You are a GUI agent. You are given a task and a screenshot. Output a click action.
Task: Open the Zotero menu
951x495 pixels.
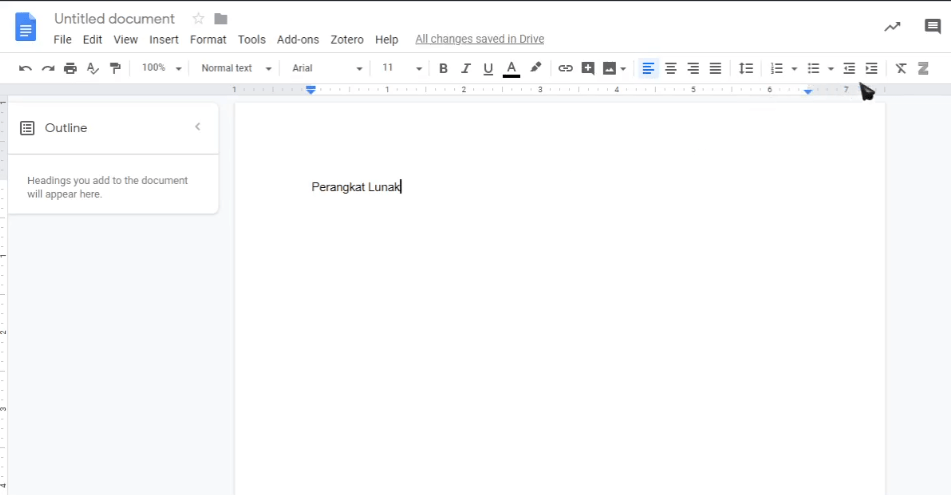(347, 40)
